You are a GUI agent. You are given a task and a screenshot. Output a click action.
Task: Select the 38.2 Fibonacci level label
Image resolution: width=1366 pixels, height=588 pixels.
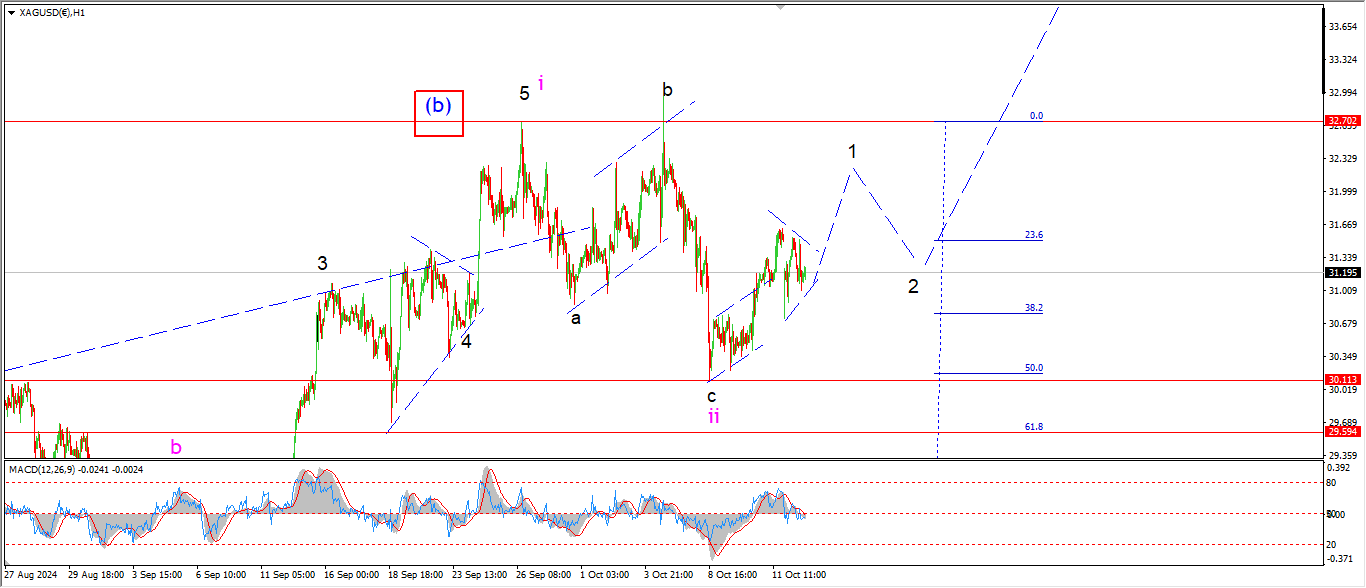pyautogui.click(x=1033, y=308)
